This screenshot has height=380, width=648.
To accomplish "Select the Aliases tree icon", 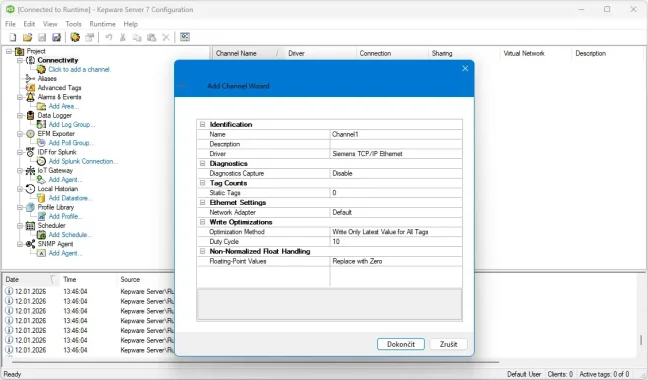I will [x=30, y=78].
